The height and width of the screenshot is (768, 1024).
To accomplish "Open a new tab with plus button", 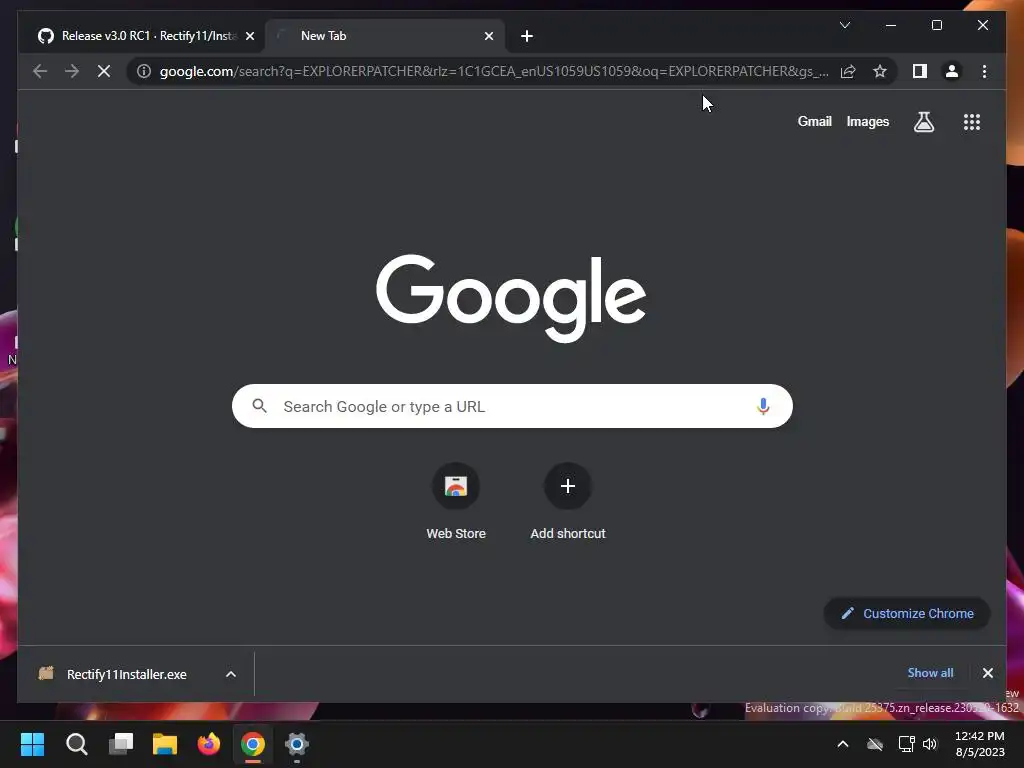I will [527, 36].
